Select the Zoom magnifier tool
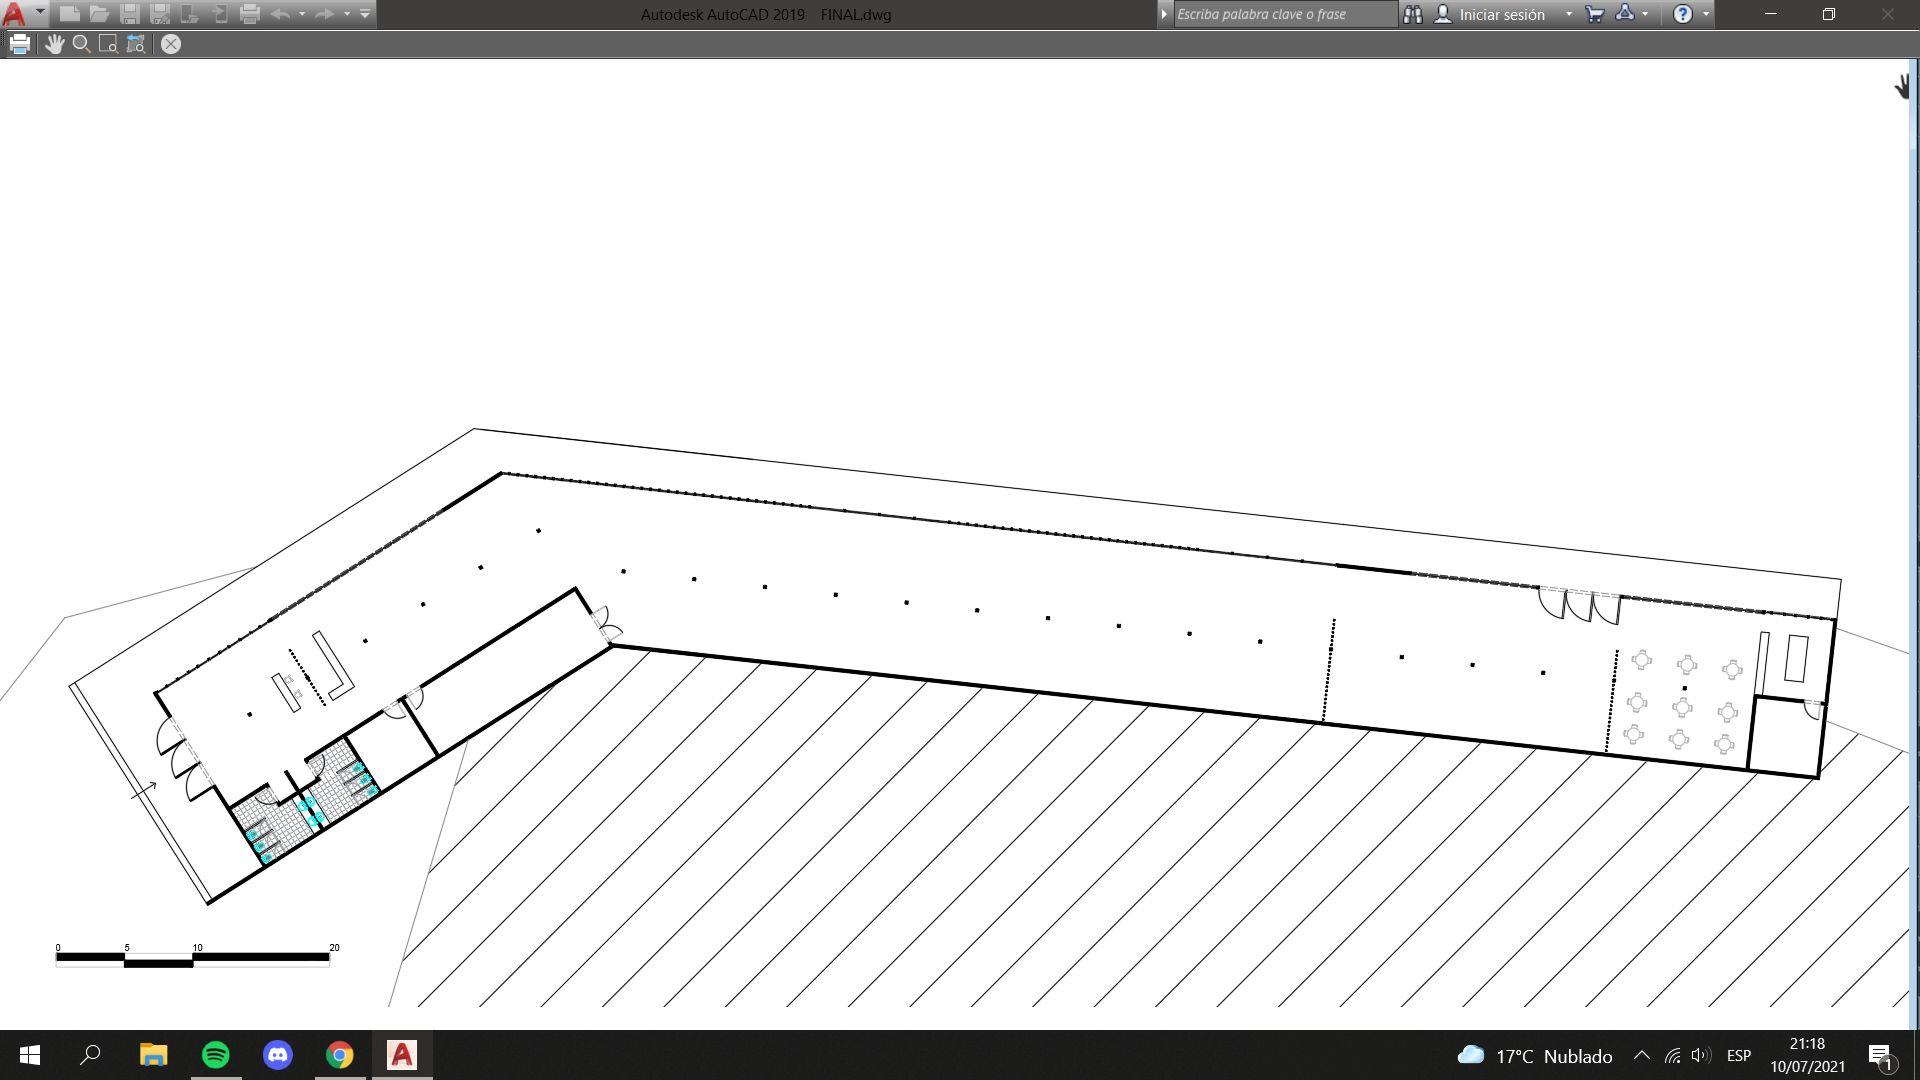 tap(82, 44)
